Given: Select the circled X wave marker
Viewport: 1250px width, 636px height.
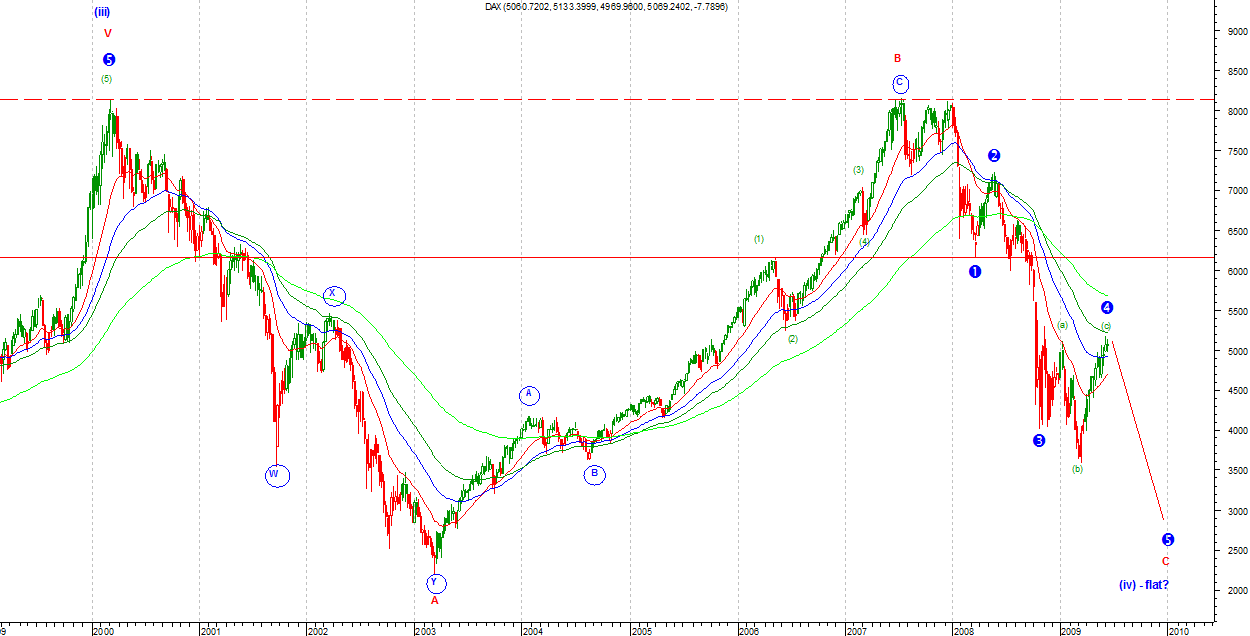Looking at the screenshot, I should [x=334, y=295].
